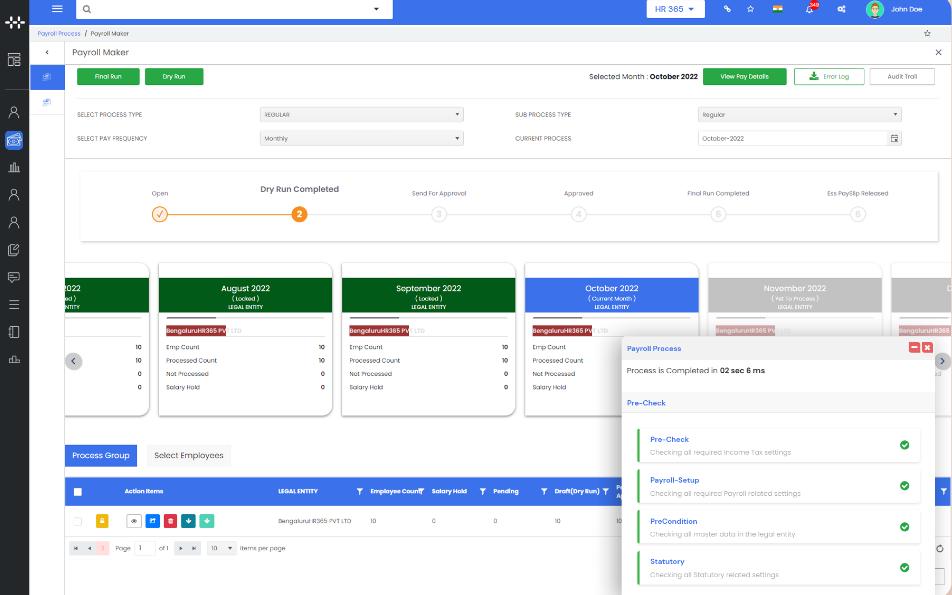Click the yellow lock icon in table row
The height and width of the screenshot is (595, 952).
coord(102,521)
